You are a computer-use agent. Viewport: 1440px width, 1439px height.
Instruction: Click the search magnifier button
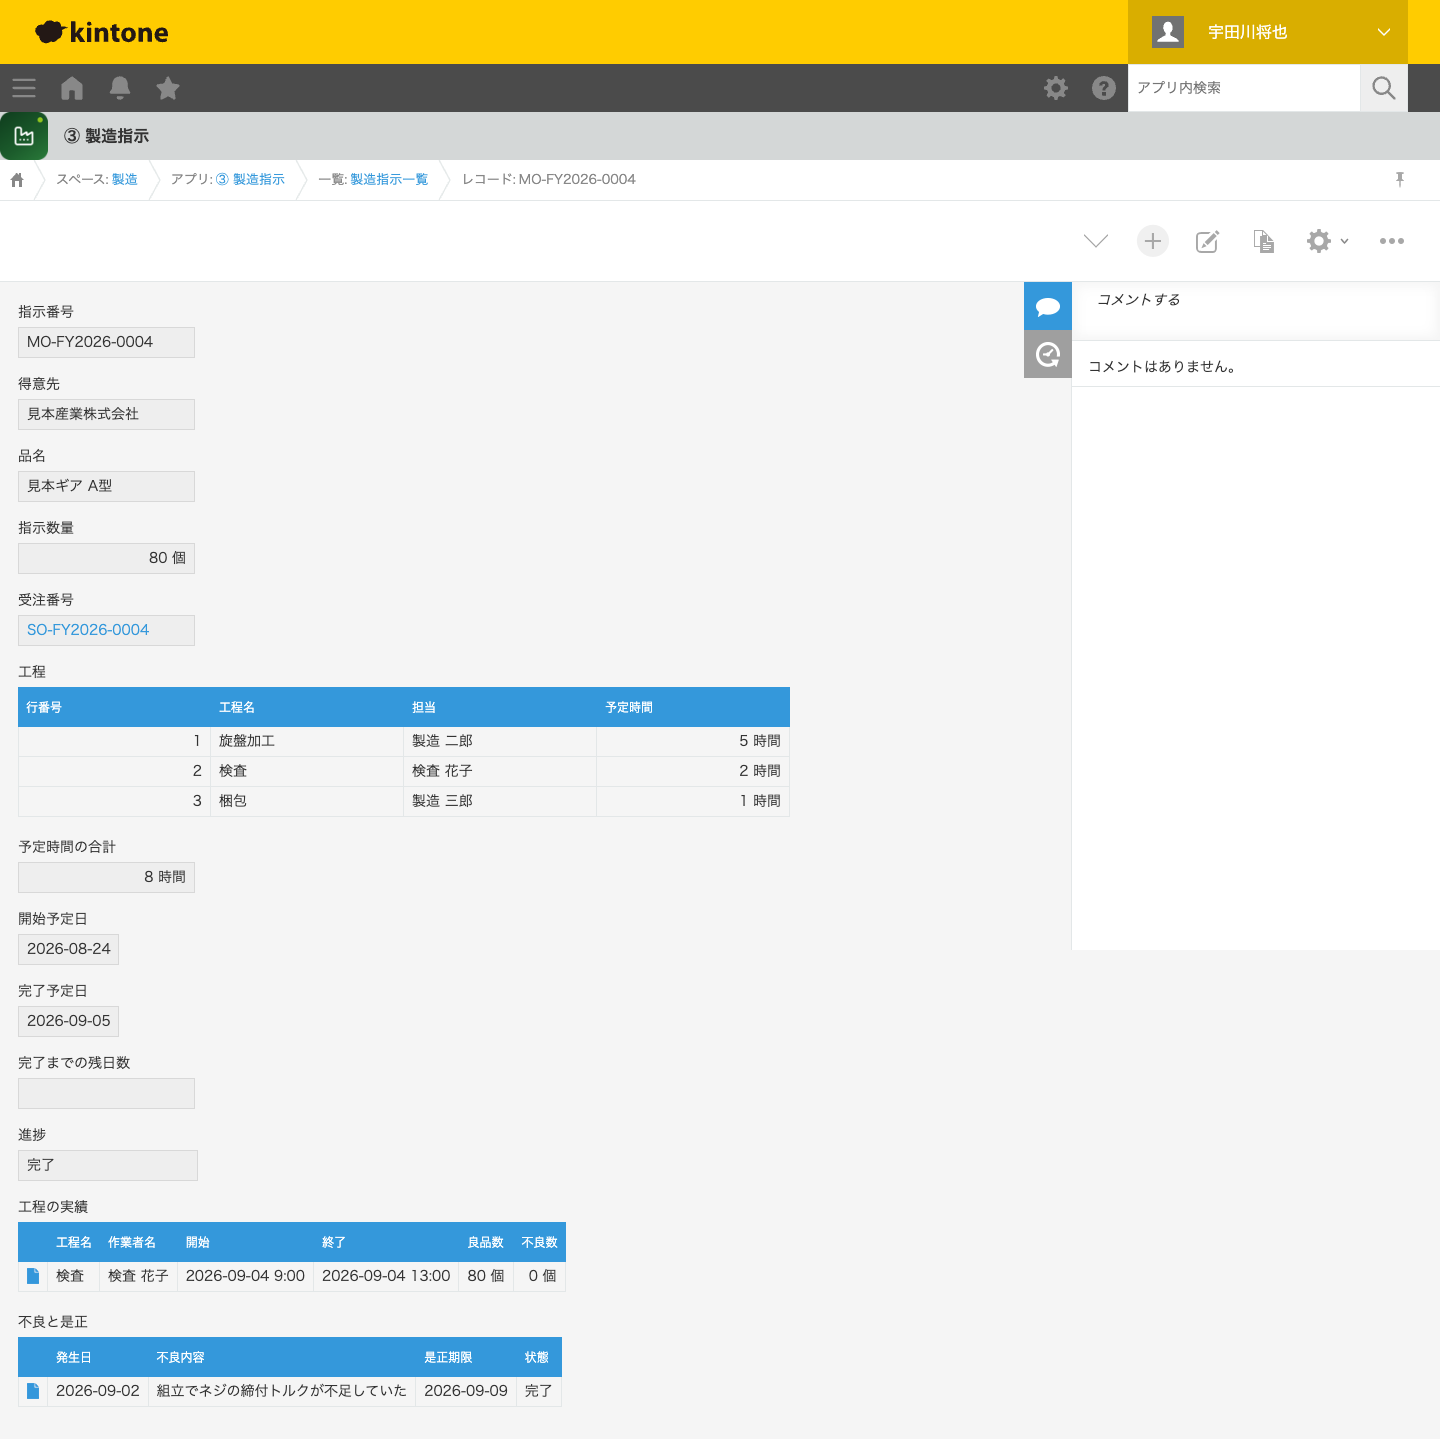point(1384,88)
